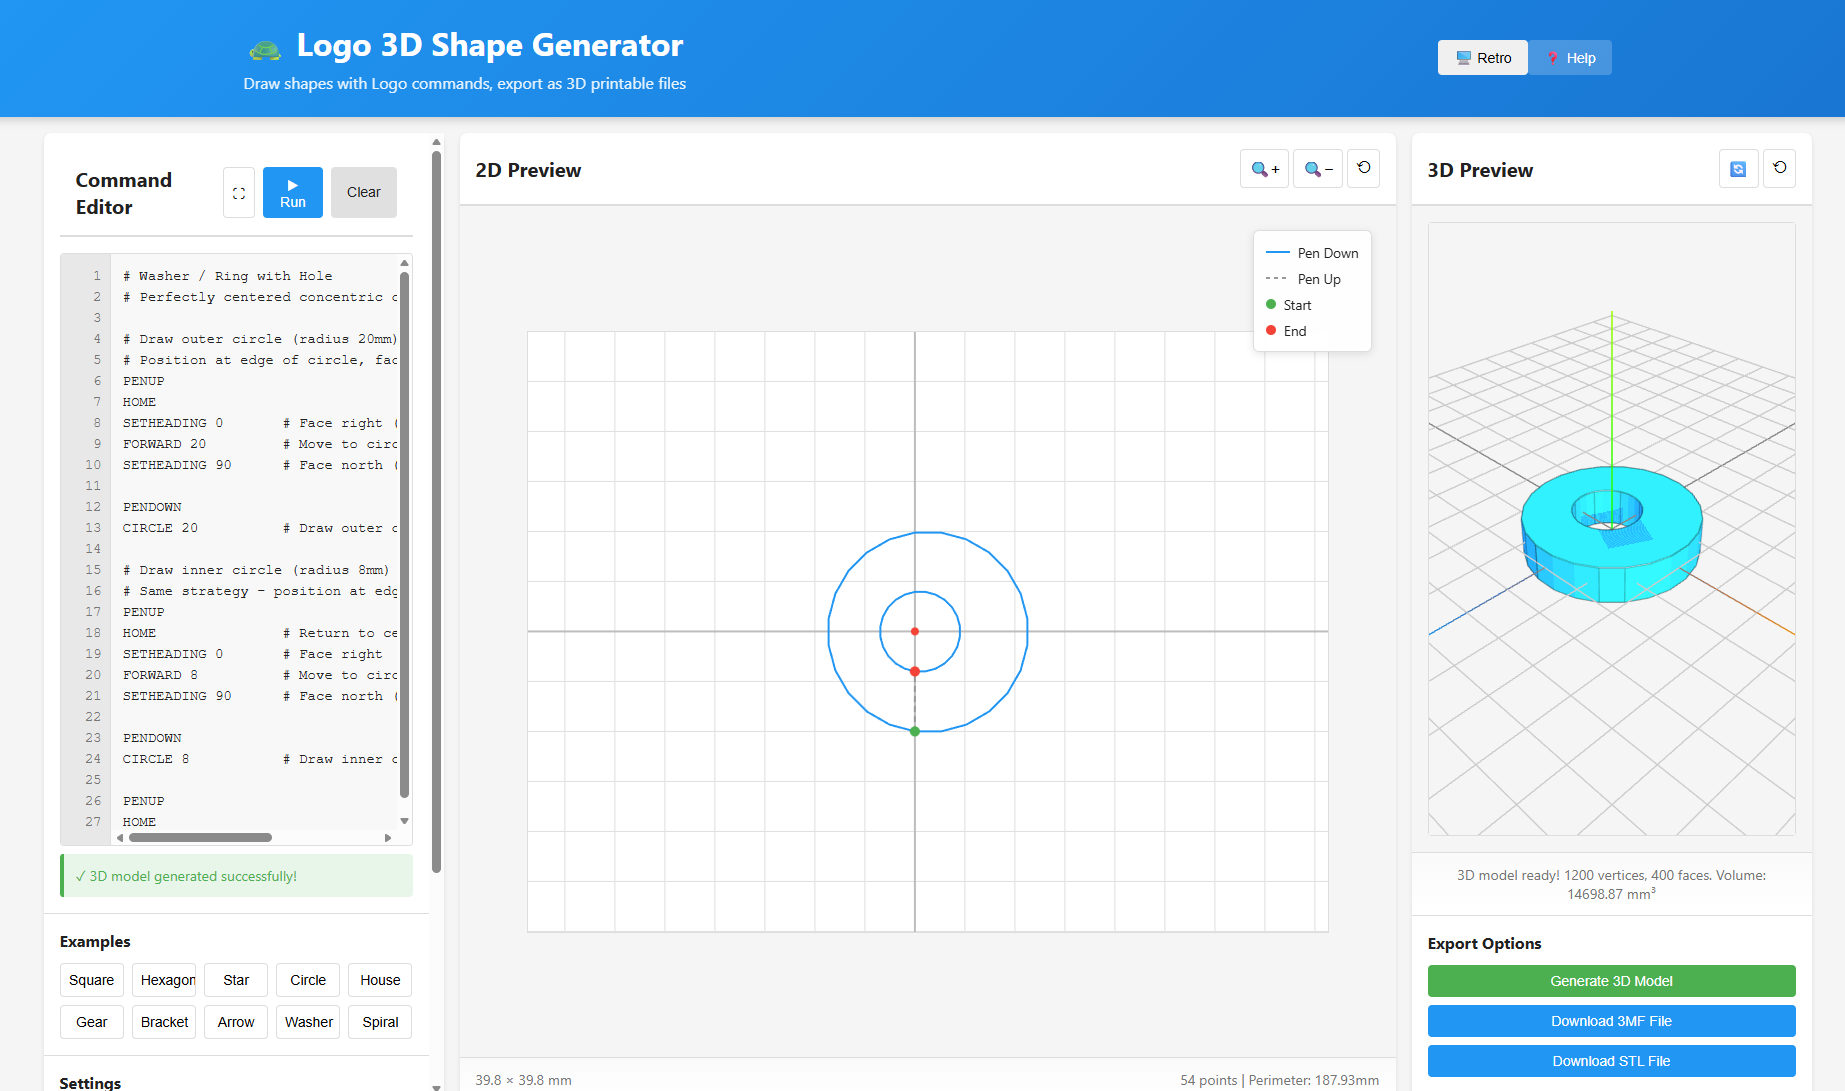
Task: Zoom out of the 2D preview
Action: [x=1317, y=168]
